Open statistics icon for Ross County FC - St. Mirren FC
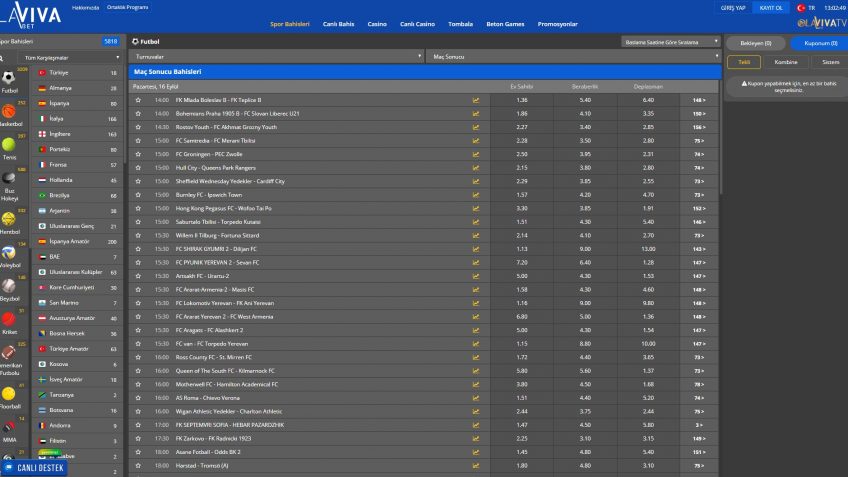This screenshot has width=848, height=477. [x=476, y=357]
